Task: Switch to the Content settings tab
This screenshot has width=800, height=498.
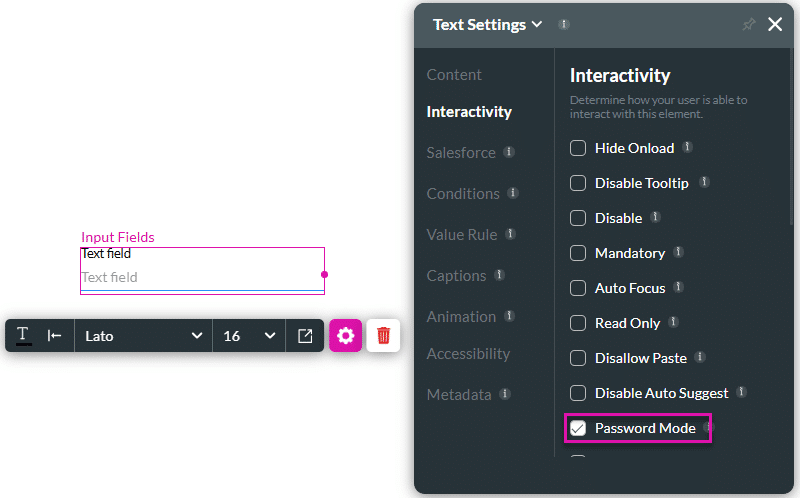Action: click(454, 75)
